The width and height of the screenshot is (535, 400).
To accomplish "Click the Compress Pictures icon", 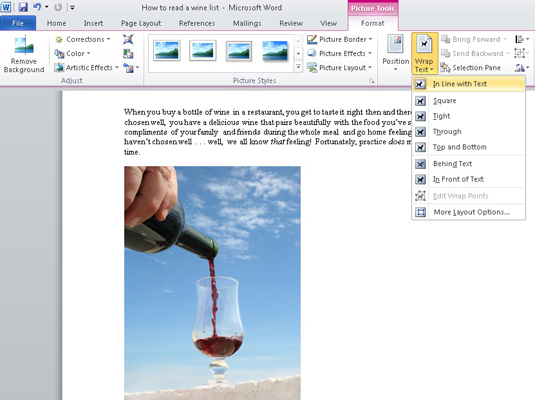I will (x=128, y=39).
